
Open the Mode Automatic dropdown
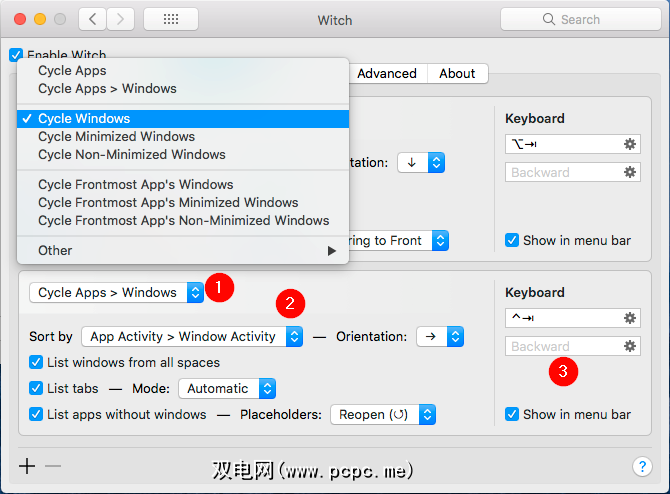click(x=227, y=388)
